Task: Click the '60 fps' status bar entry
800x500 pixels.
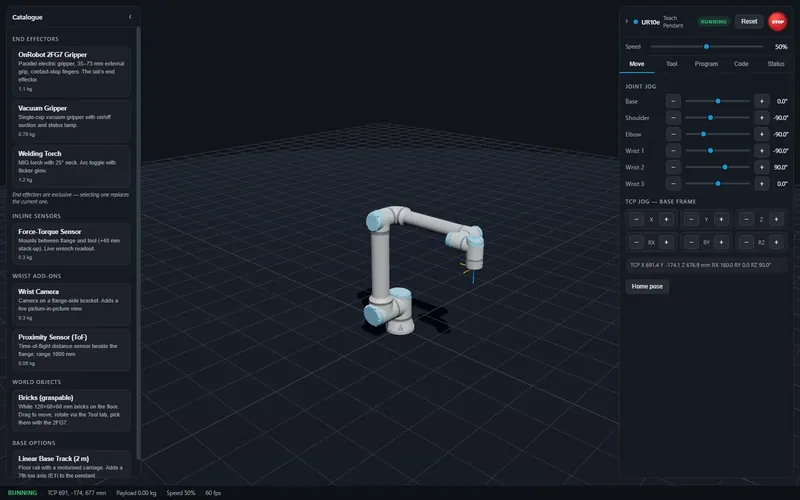Action: [213, 493]
